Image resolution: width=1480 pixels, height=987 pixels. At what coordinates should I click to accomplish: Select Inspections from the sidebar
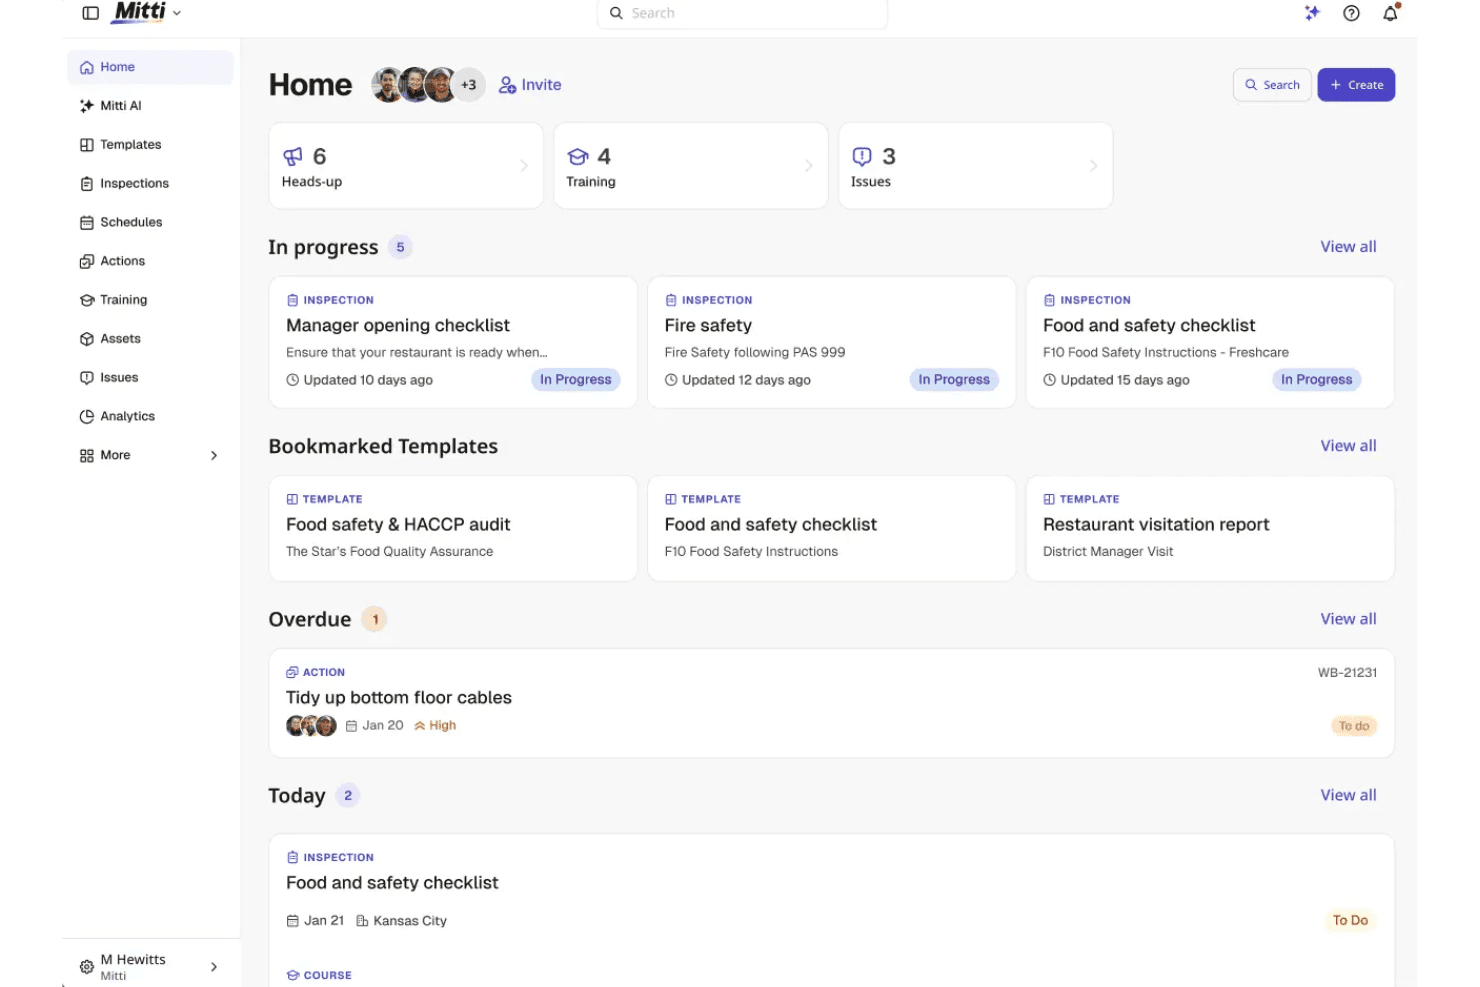[150, 184]
